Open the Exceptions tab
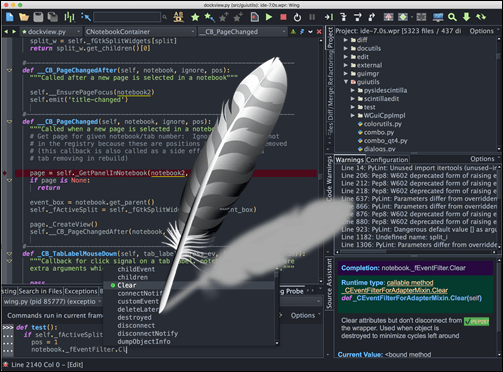This screenshot has width=503, height=372. 81,291
